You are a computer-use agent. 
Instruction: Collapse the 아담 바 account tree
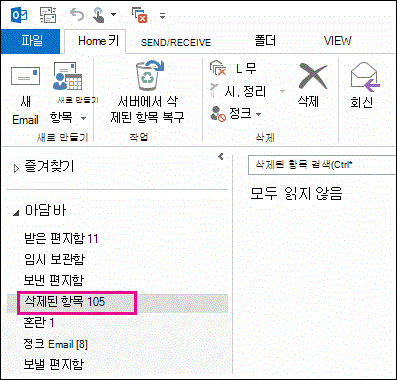[x=16, y=213]
